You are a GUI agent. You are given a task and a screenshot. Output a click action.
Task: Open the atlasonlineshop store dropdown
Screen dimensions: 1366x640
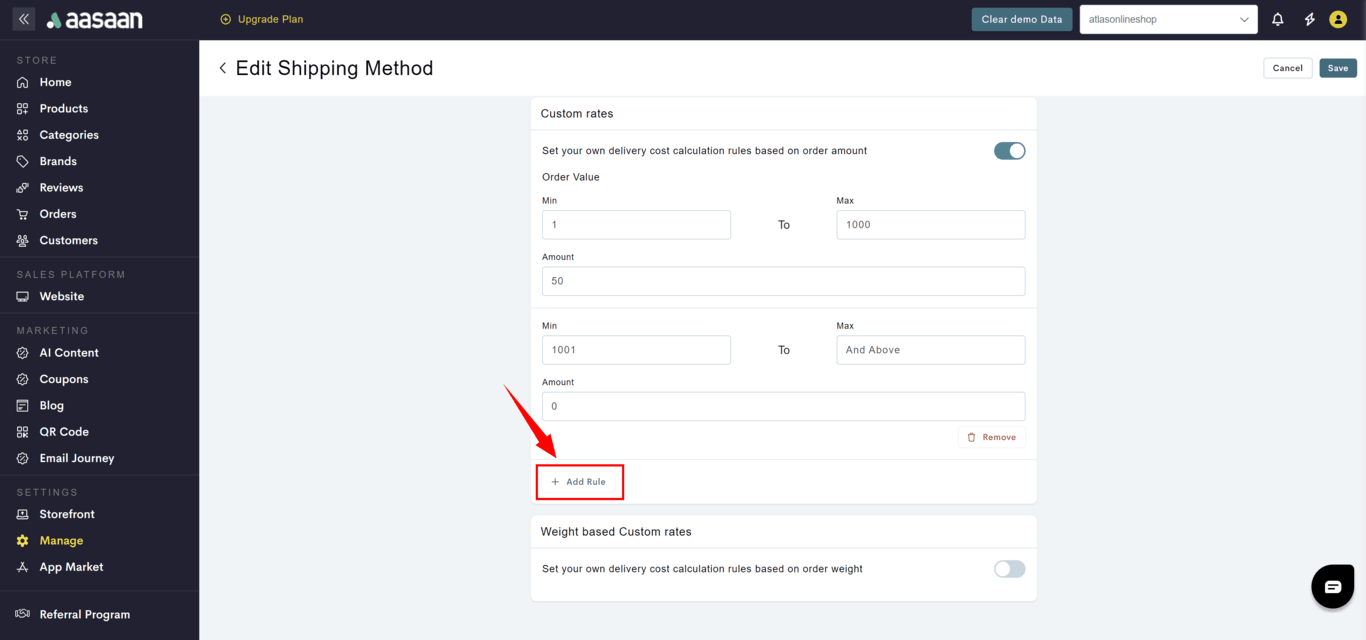[x=1168, y=20]
